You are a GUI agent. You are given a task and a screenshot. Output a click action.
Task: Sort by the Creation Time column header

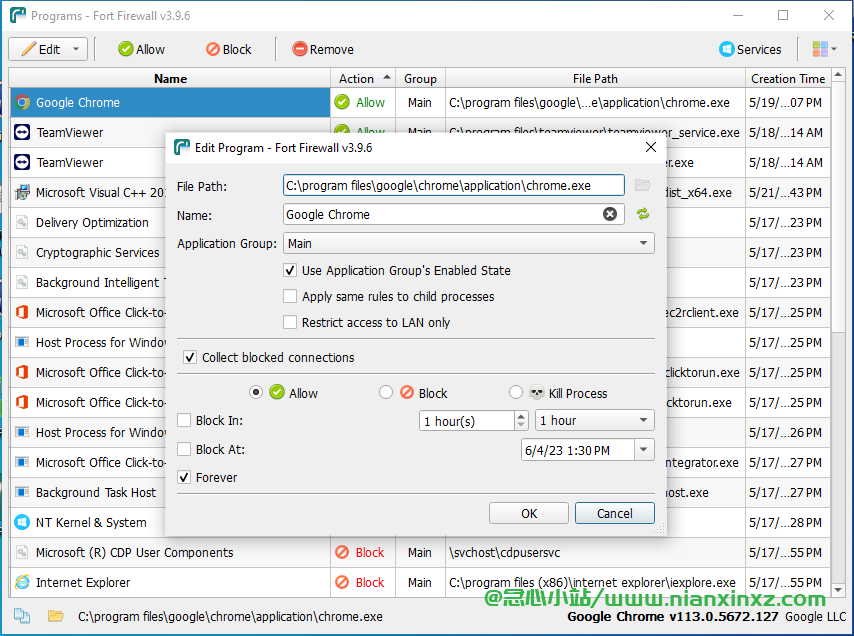788,79
